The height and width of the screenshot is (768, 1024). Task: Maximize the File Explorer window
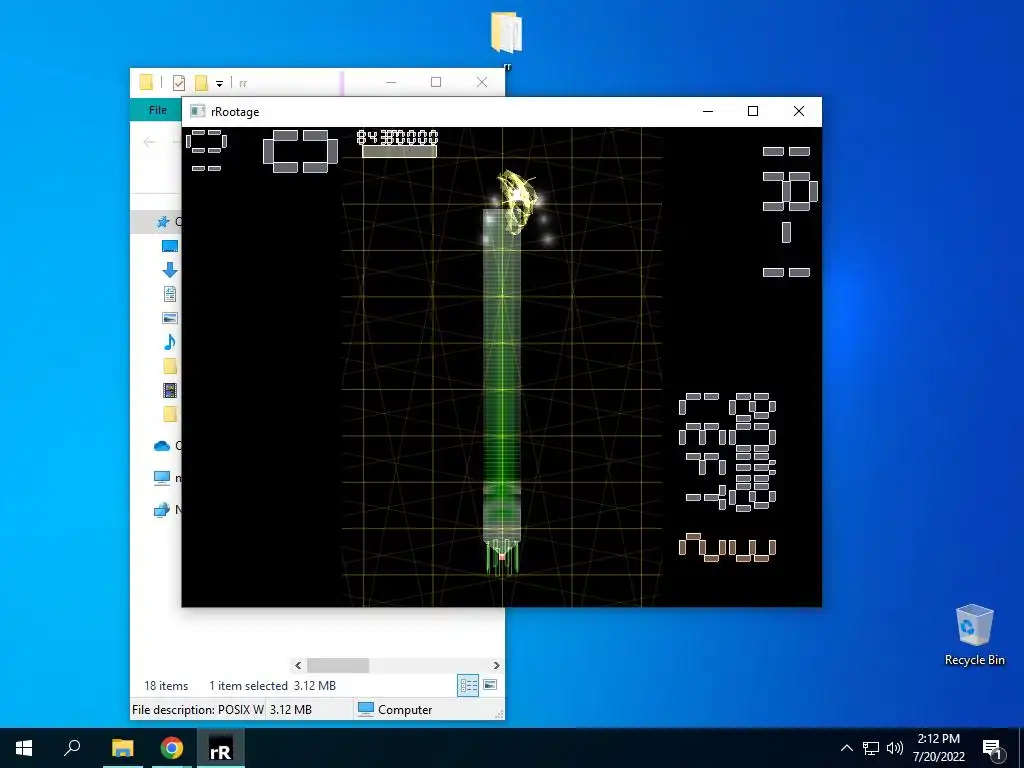click(x=436, y=82)
